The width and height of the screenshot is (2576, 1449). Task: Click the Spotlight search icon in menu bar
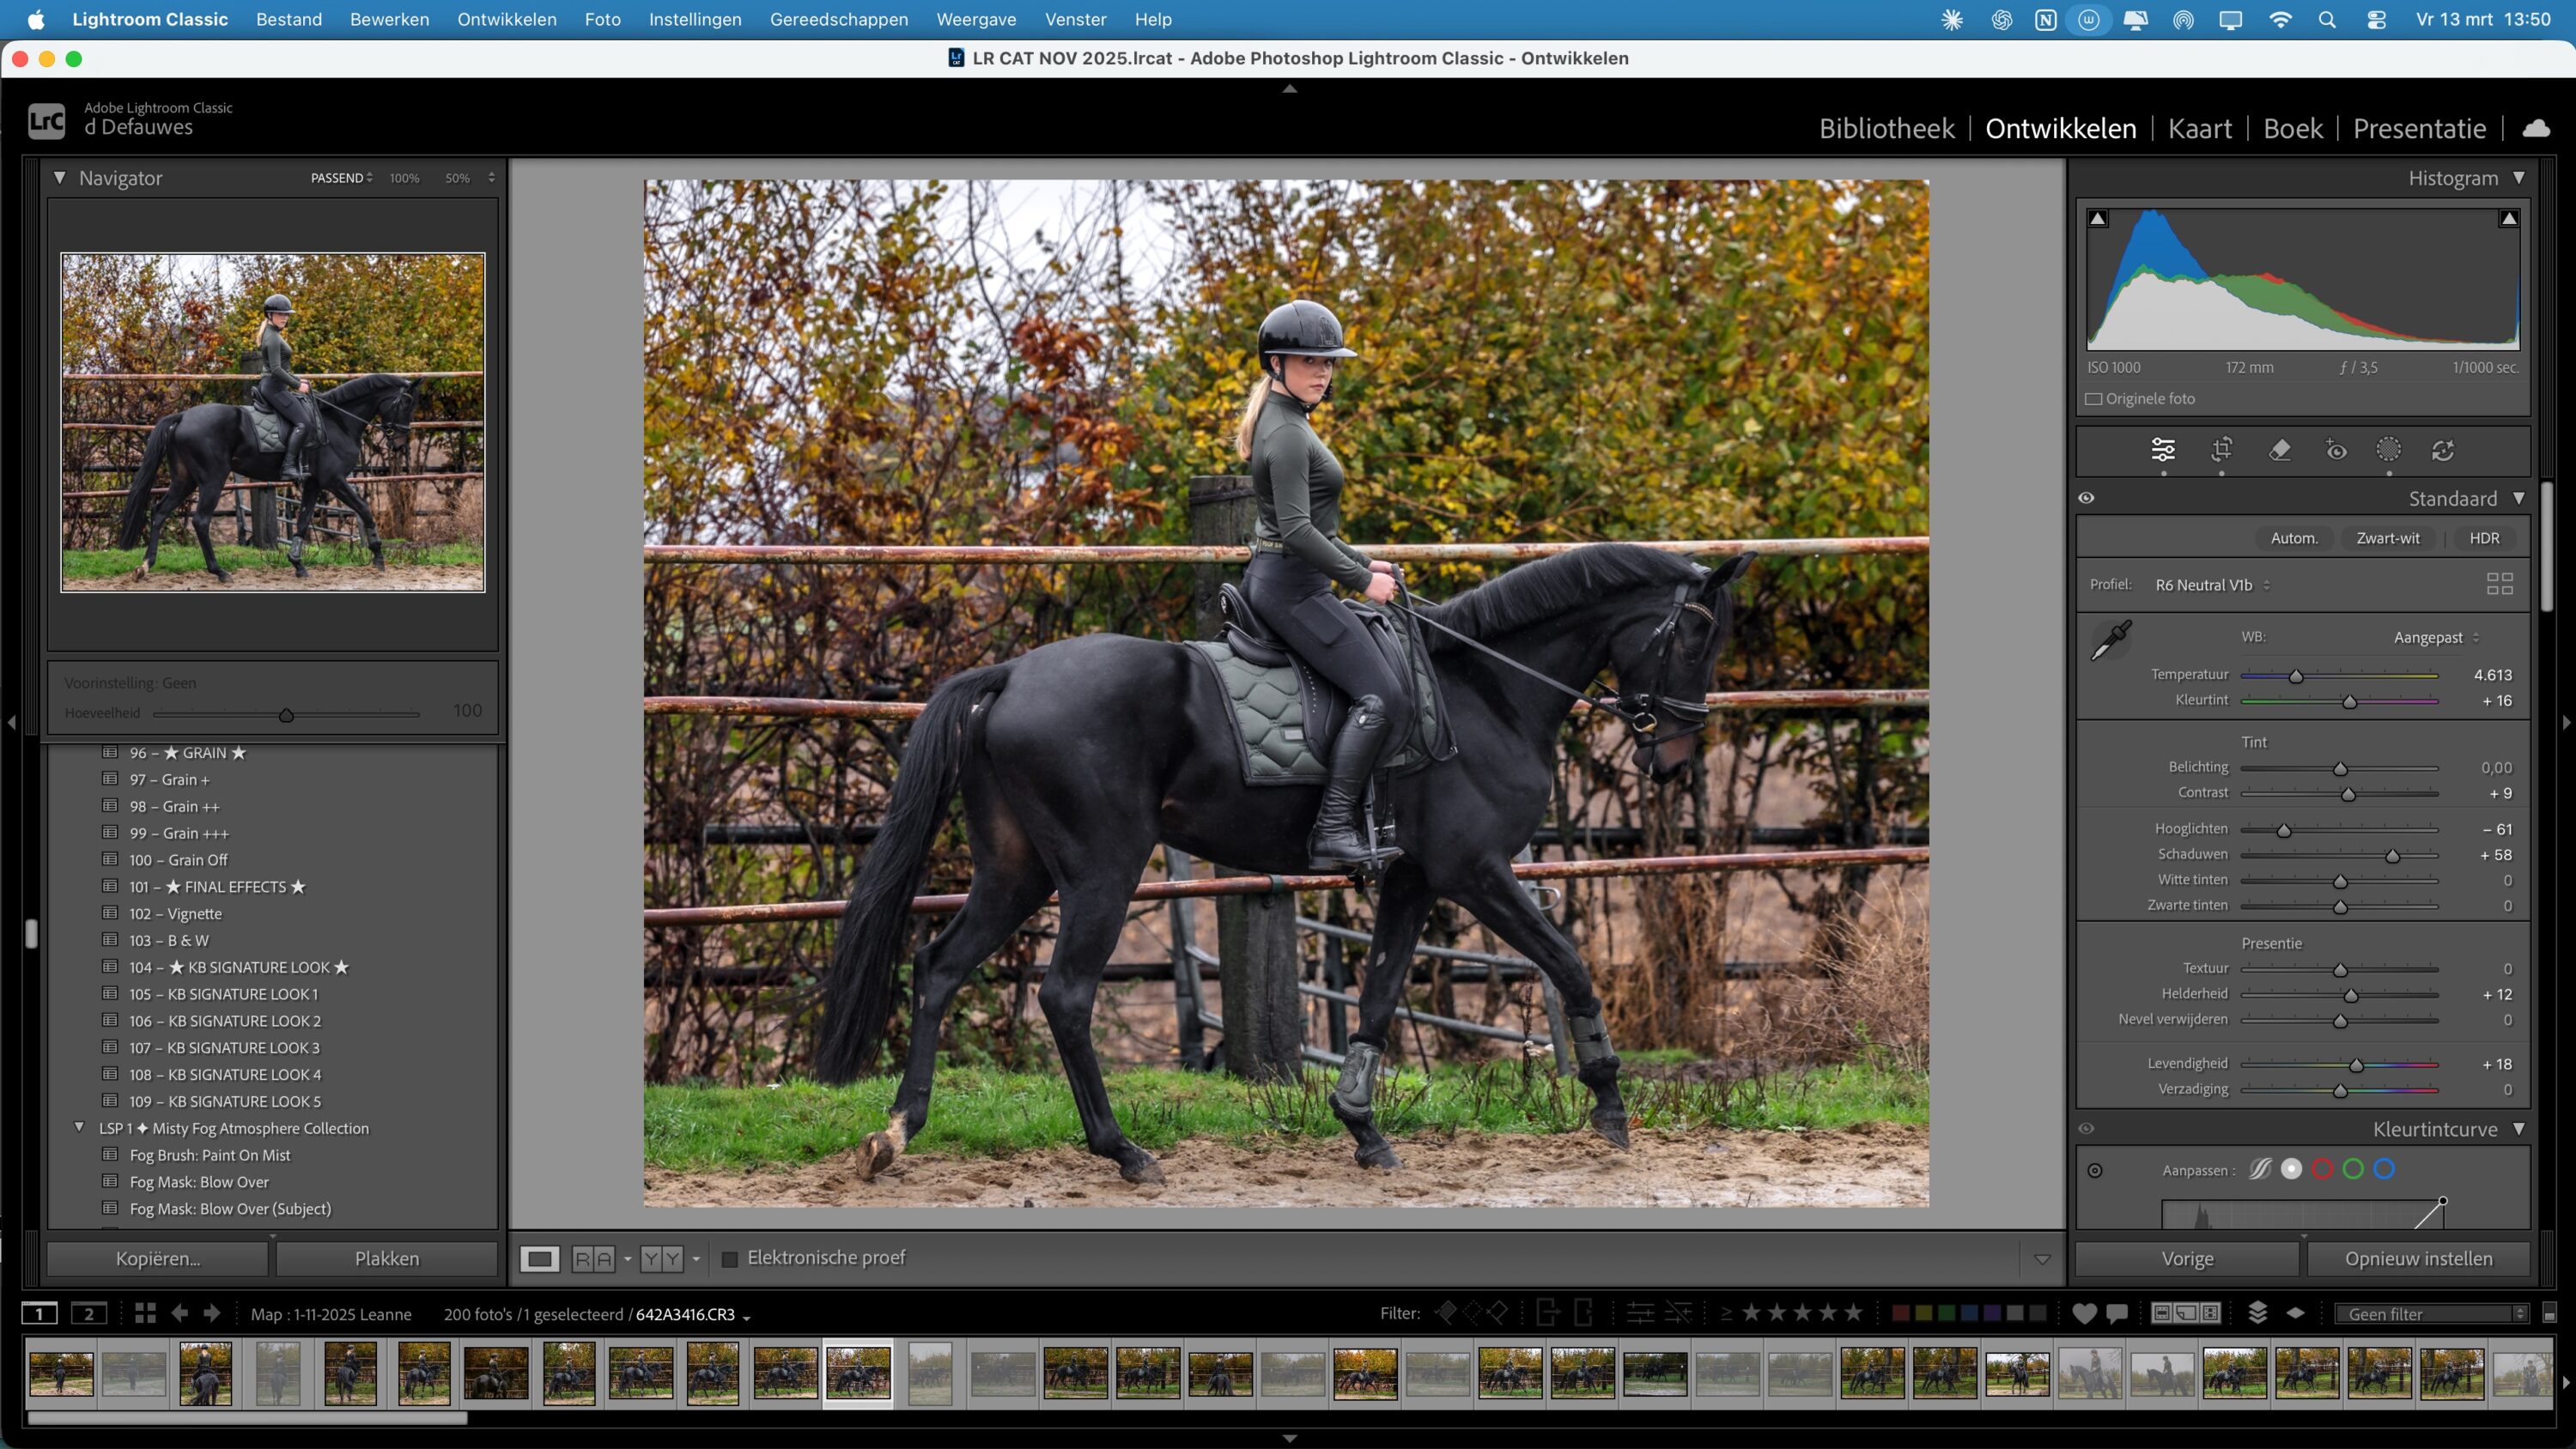point(2328,19)
